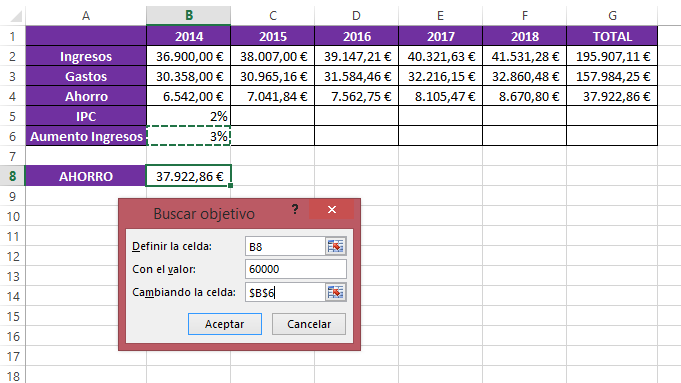Click the Ingresos label cell
This screenshot has height=383, width=681.
pyautogui.click(x=86, y=56)
